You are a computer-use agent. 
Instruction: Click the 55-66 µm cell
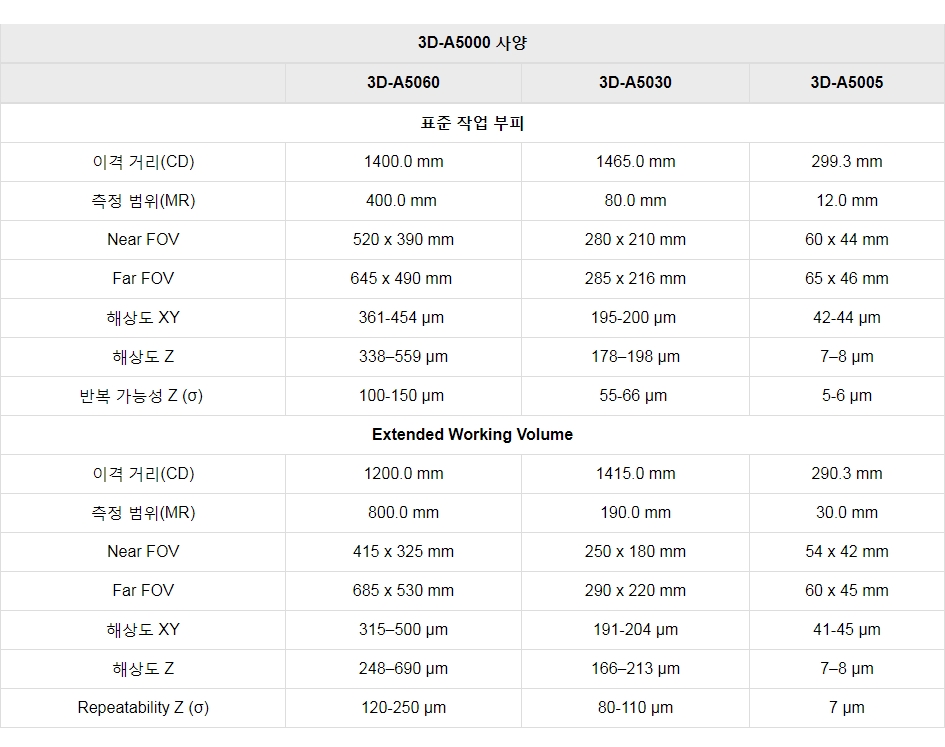tap(633, 396)
